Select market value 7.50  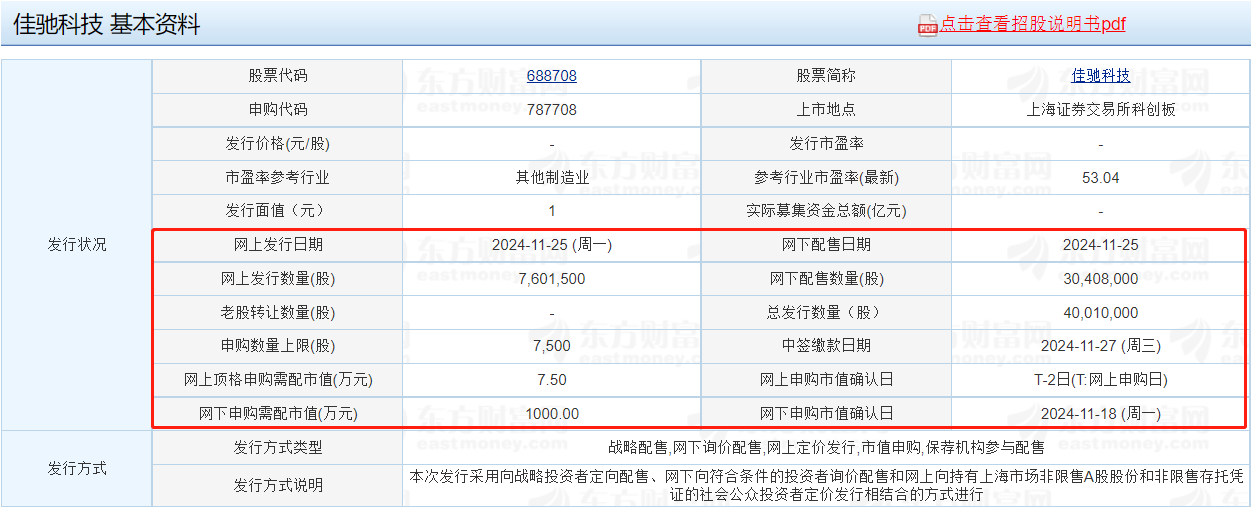coord(552,380)
